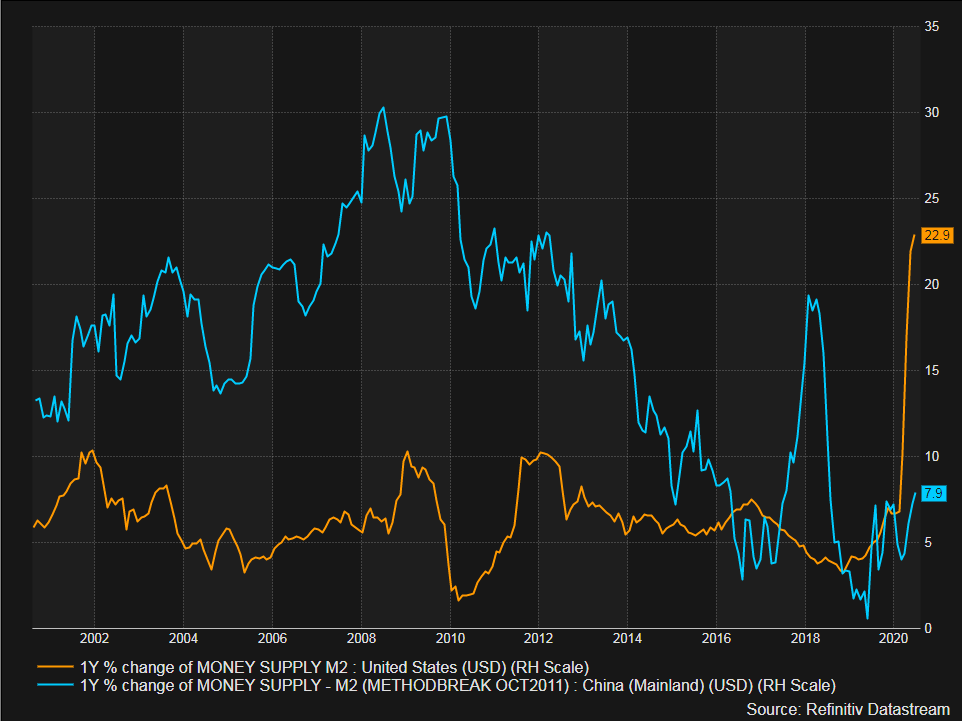Click the 35 y-axis label
This screenshot has height=721, width=962.
coord(931,26)
